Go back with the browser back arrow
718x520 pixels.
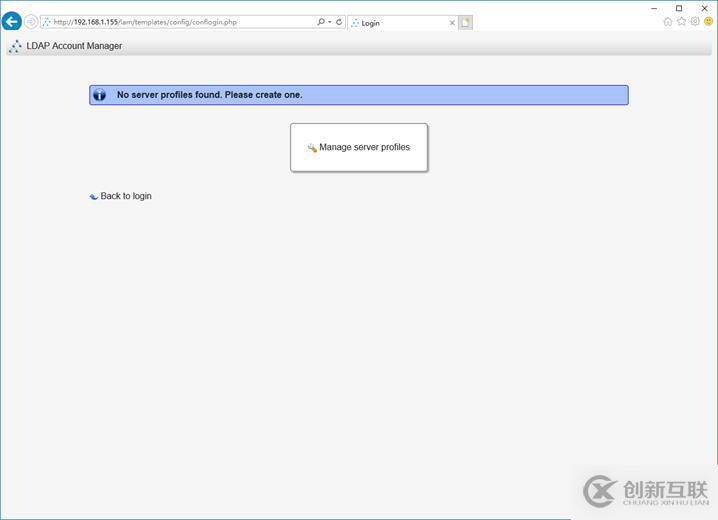[12, 22]
